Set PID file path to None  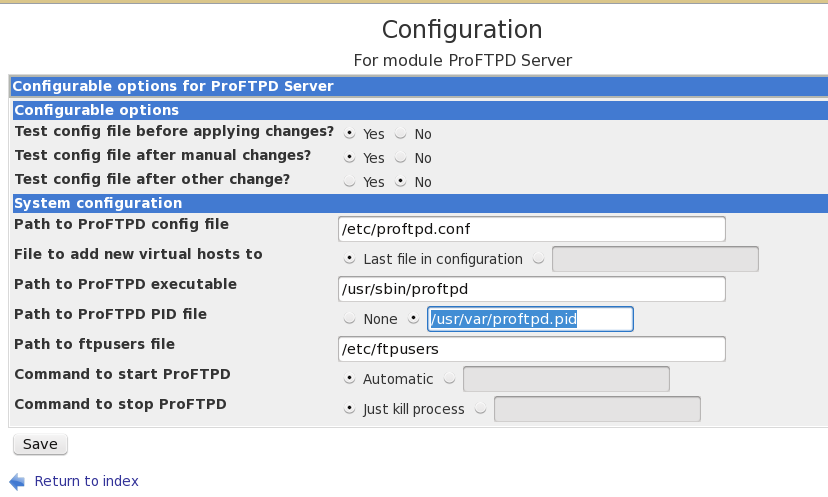pos(349,318)
